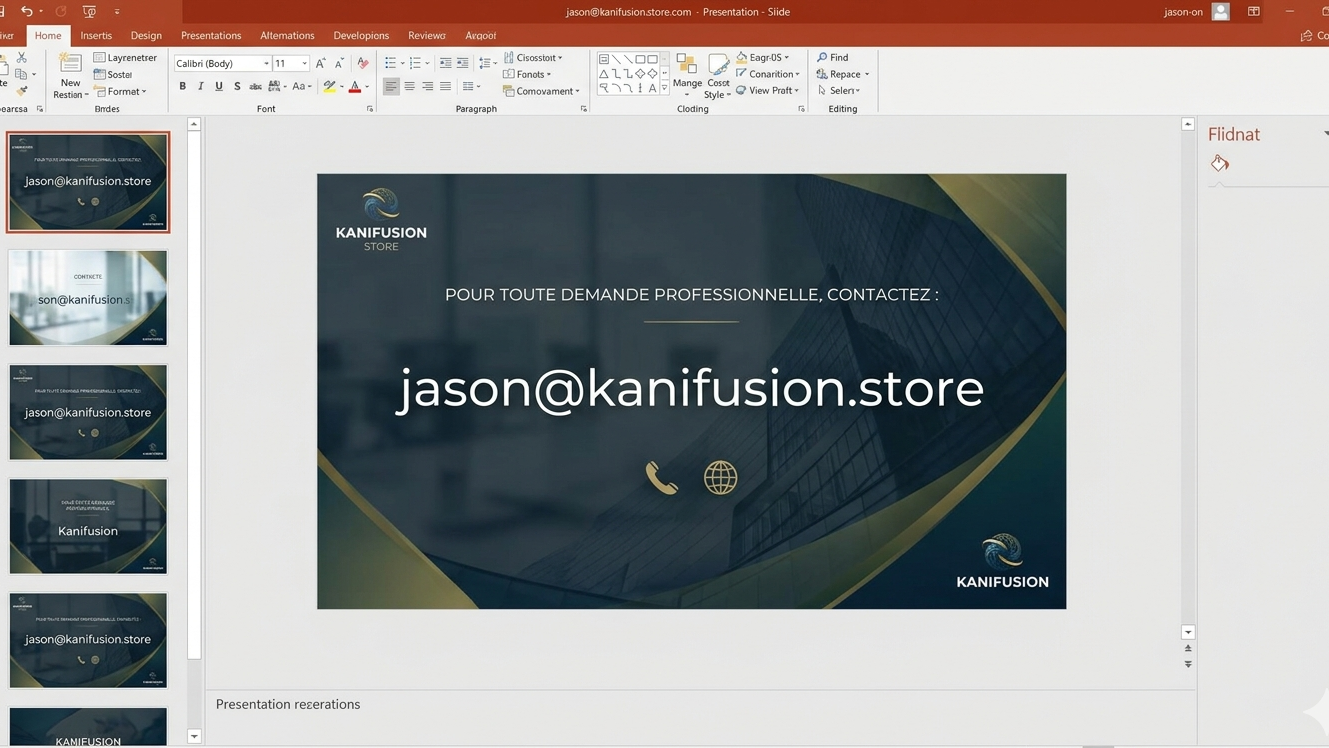Select the phone icon on the slide

pos(661,478)
